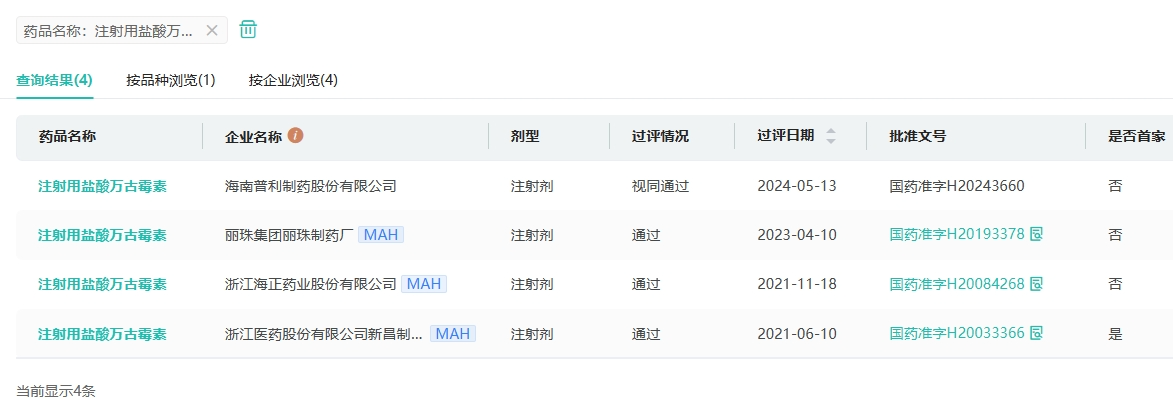
Task: Select the 药品名称 filter tag text
Action: tap(108, 31)
